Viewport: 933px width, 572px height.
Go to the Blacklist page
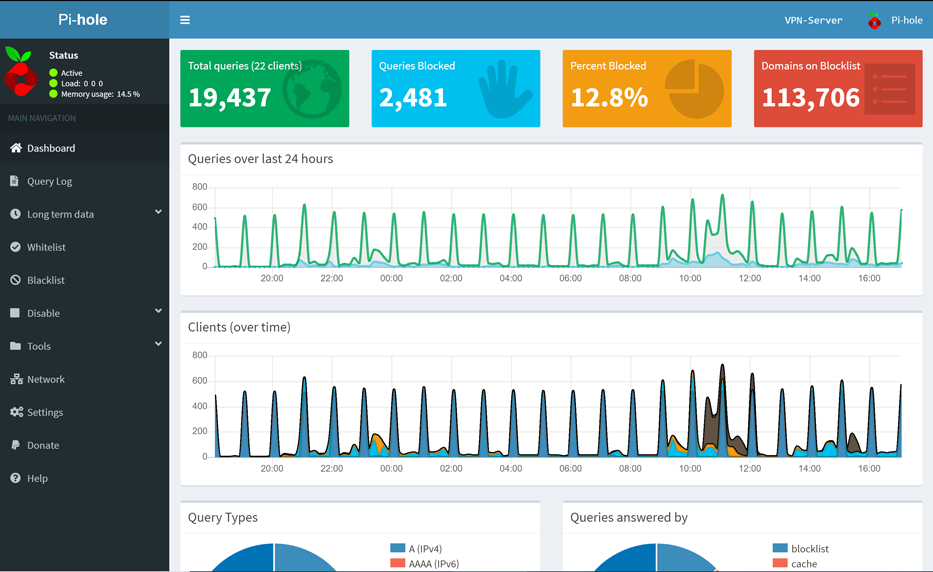(x=84, y=280)
